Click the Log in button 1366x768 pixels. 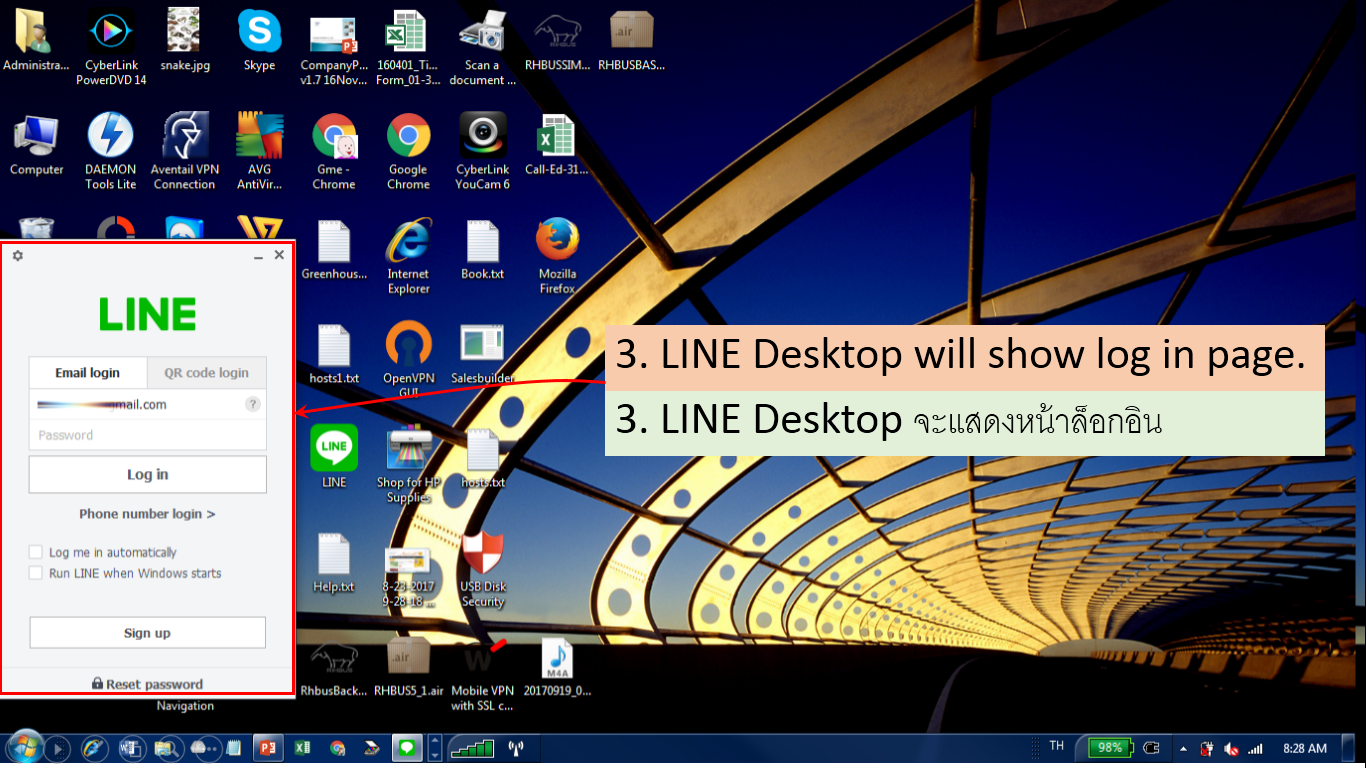pos(147,474)
